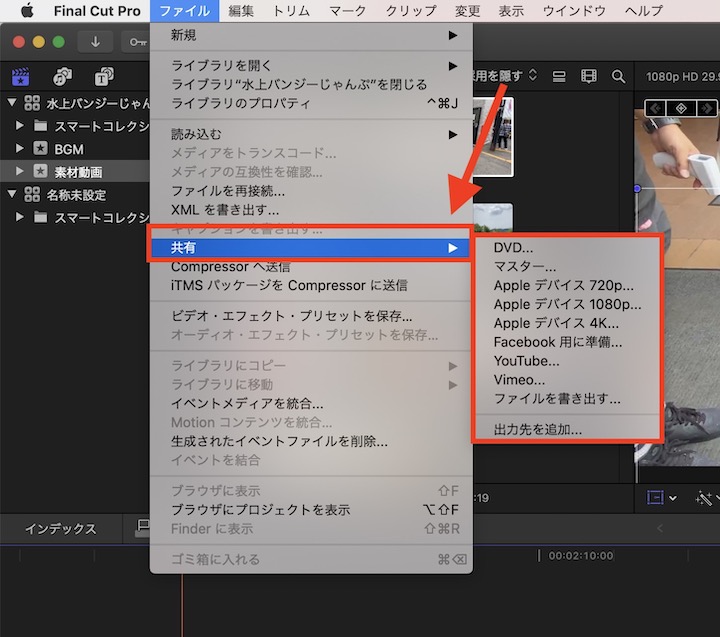
Task: Open the Final Cut Pro application menu
Action: coord(97,11)
